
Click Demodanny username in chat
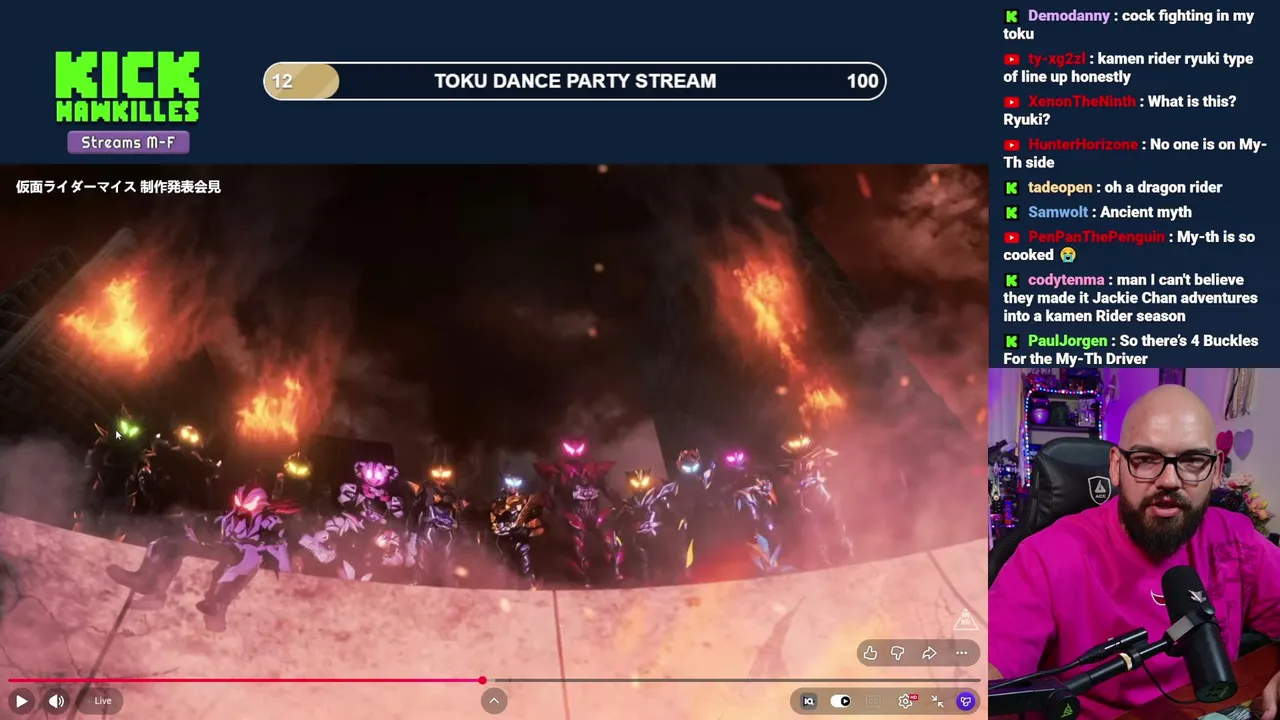[x=1069, y=16]
